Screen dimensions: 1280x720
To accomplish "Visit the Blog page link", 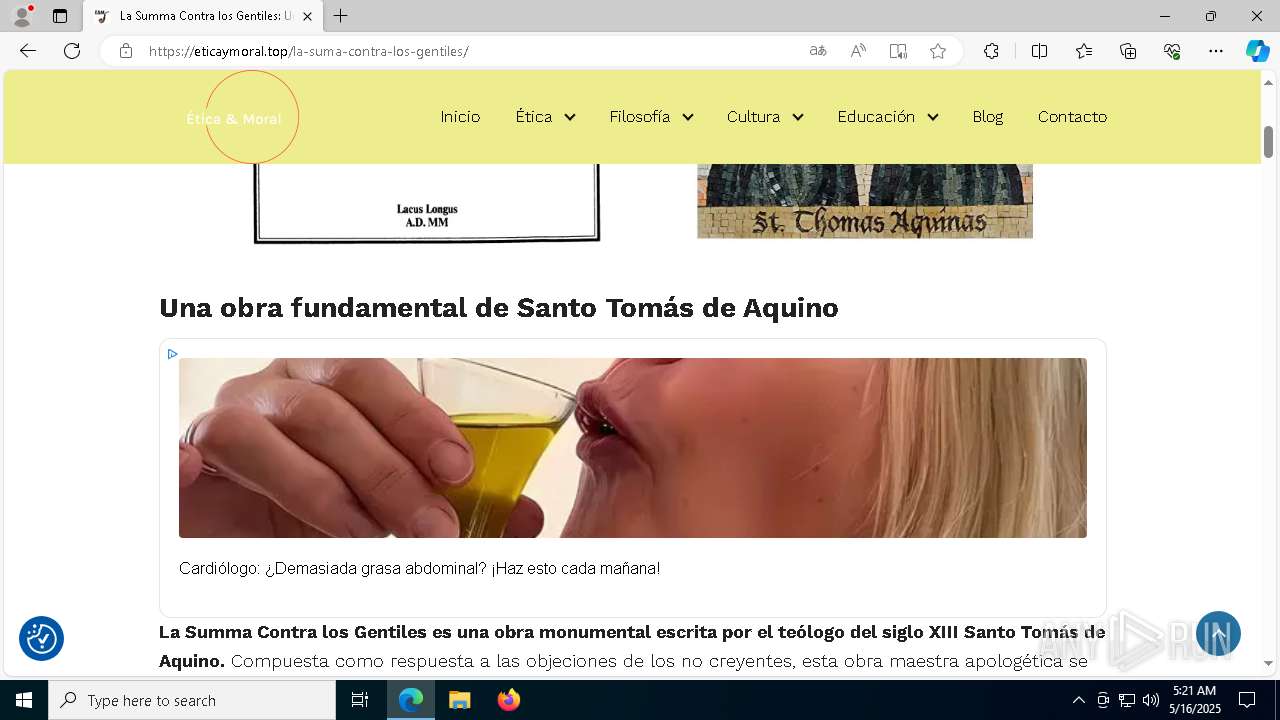I will coord(987,117).
